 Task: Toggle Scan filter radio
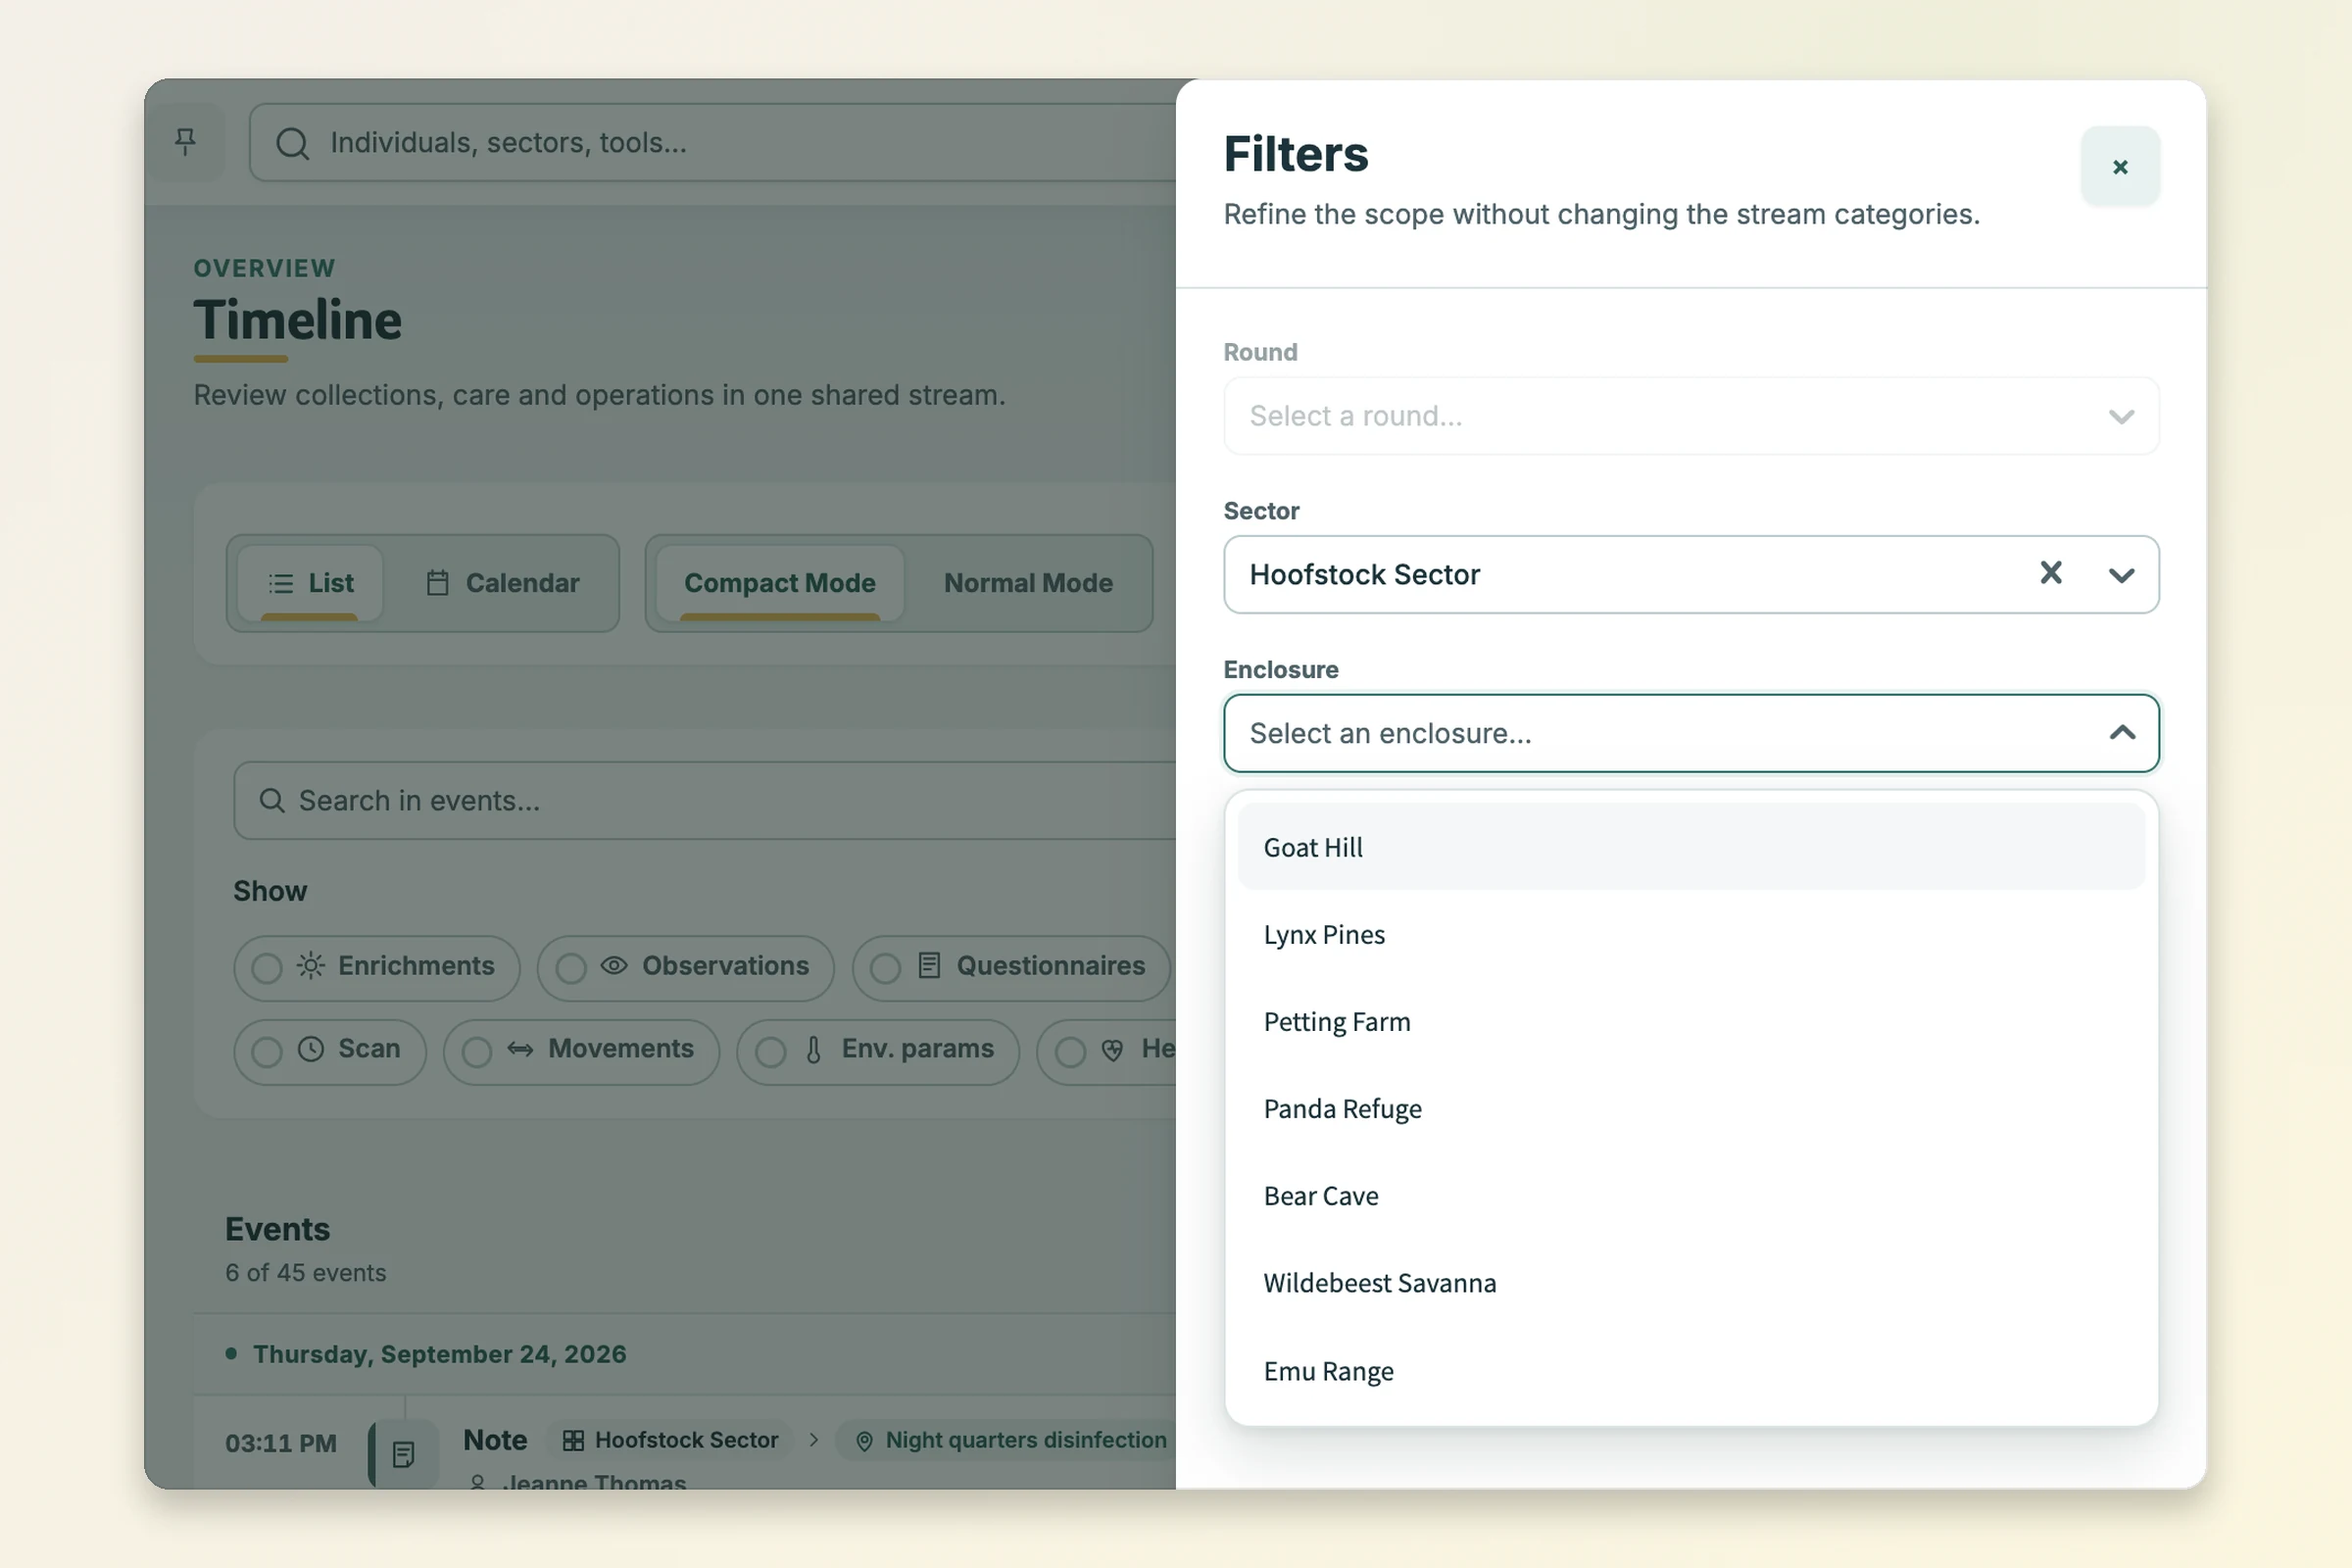pos(266,1052)
